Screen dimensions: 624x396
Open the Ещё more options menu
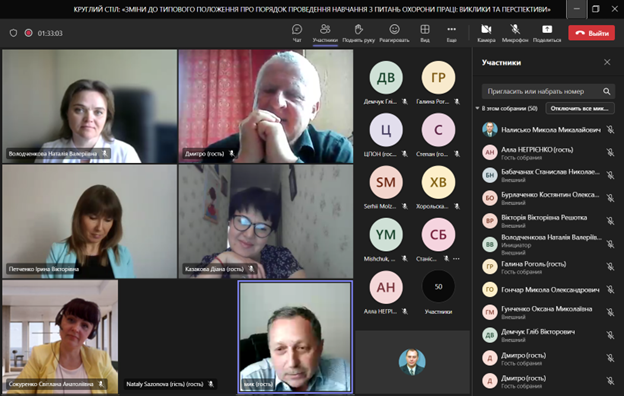point(451,33)
